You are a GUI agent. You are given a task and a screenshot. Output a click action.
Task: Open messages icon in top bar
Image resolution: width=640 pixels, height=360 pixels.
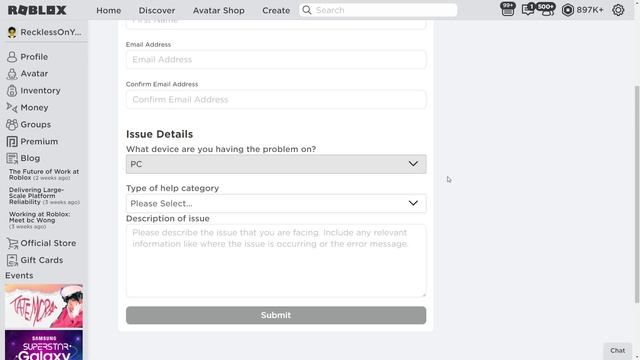coord(528,10)
